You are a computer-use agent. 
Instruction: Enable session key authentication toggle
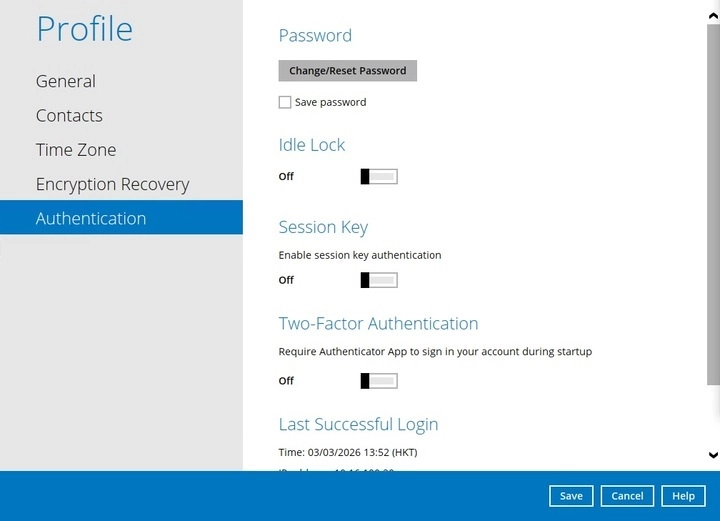click(x=379, y=280)
